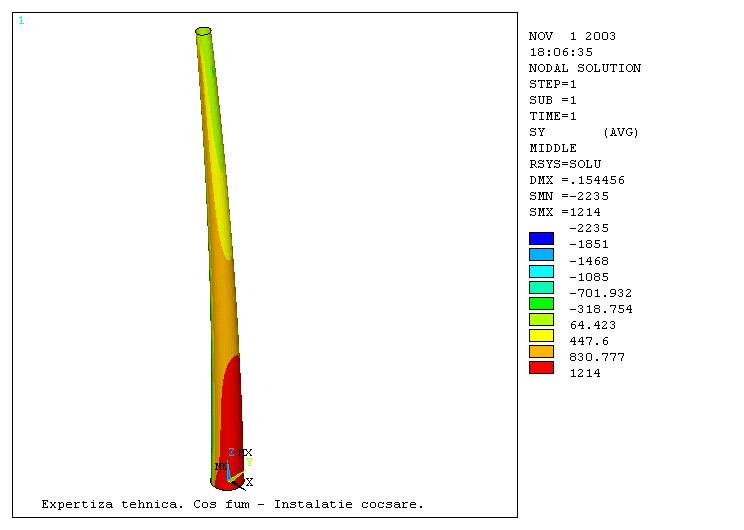Click the SY (AVG) stress component label
The width and height of the screenshot is (744, 530).
point(583,132)
